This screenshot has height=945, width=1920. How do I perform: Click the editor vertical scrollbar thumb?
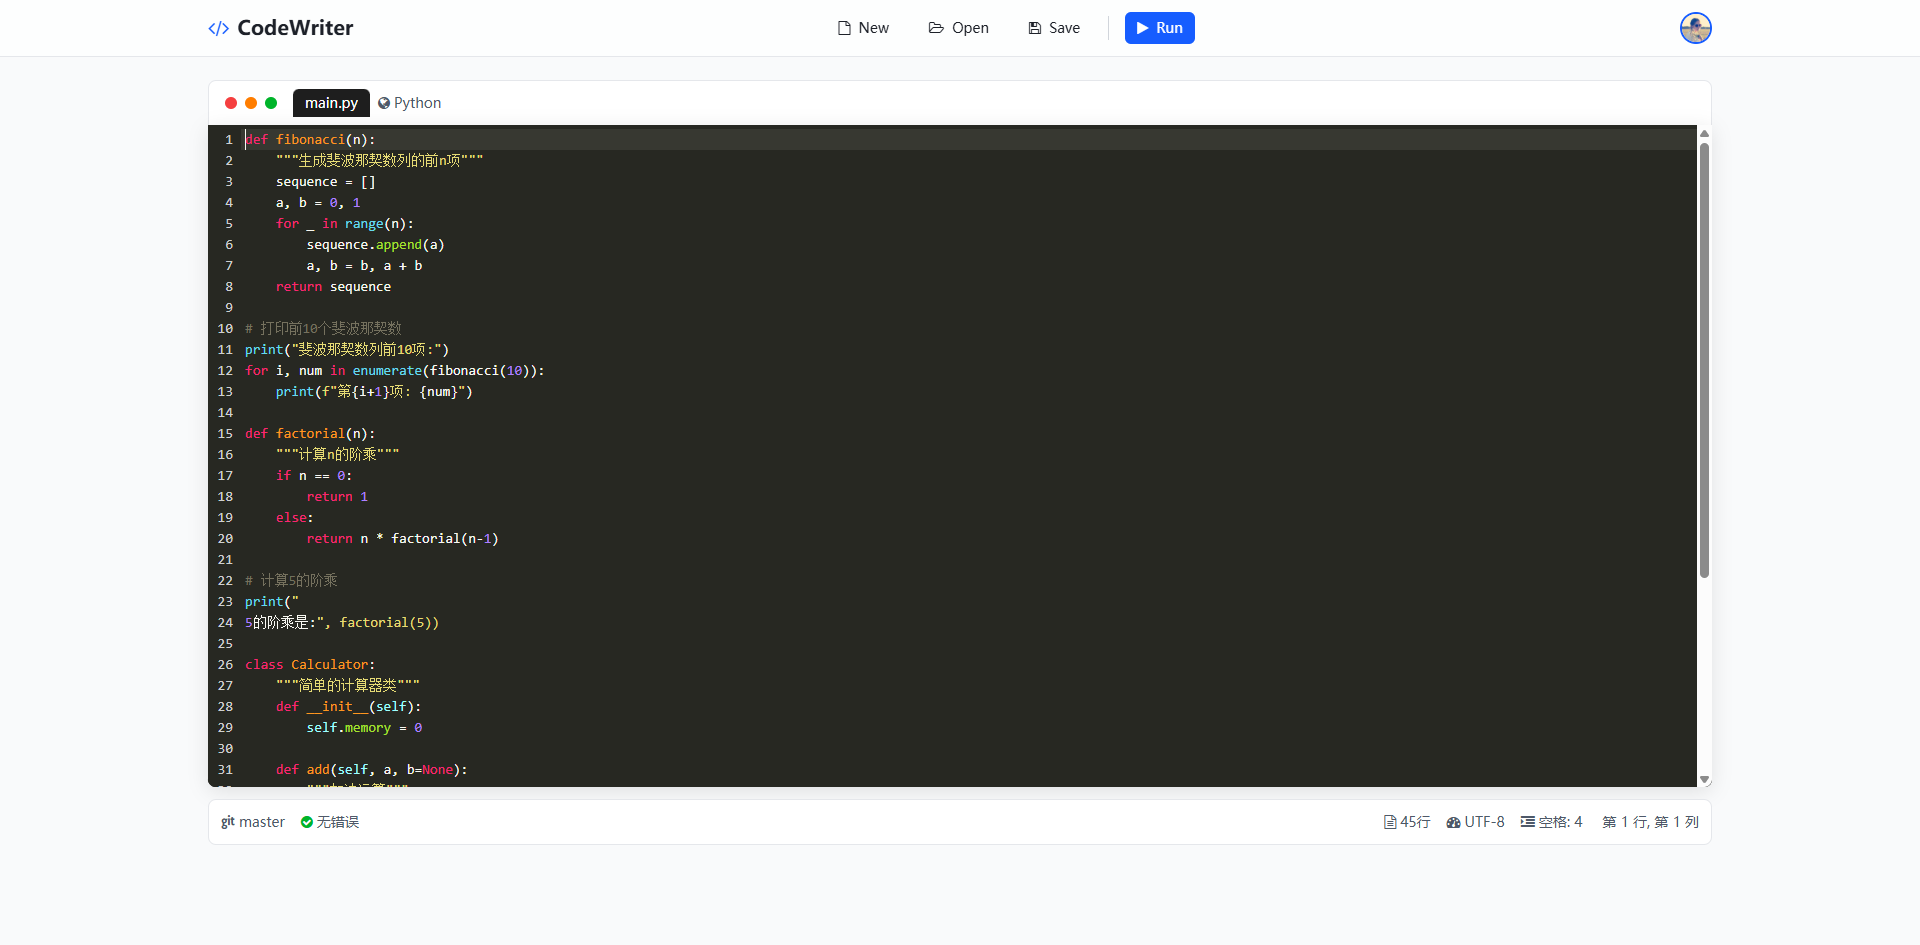[1704, 360]
